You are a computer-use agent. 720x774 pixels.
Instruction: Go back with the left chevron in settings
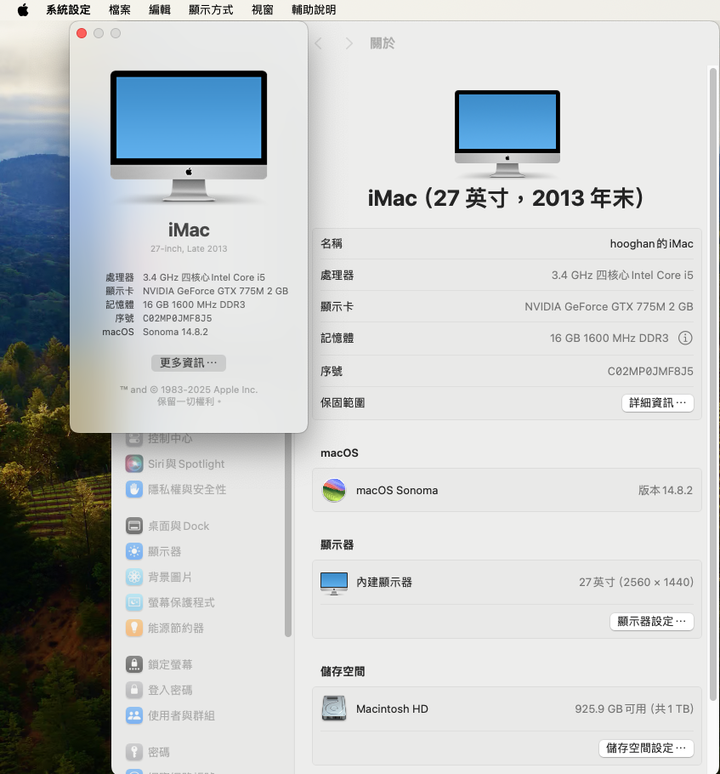[x=319, y=43]
